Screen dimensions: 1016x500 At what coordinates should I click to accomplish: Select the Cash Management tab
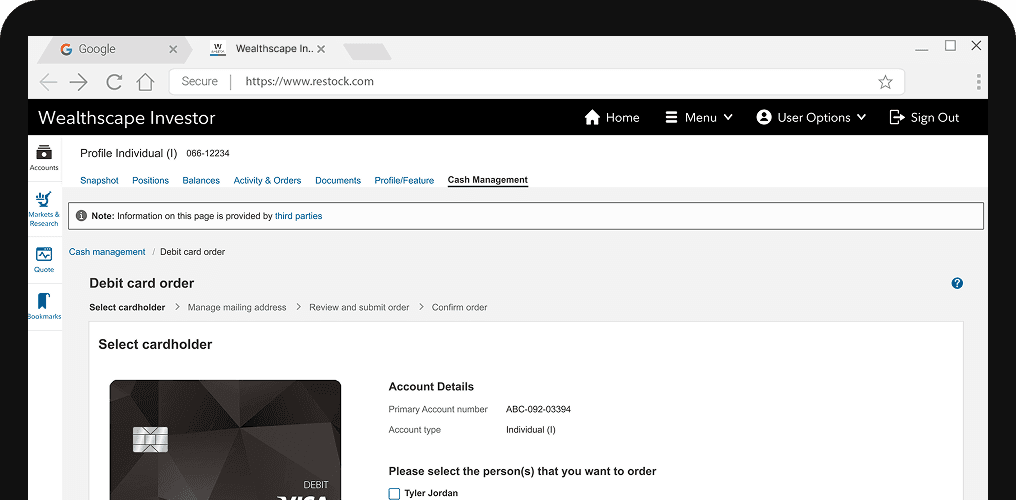pos(488,180)
